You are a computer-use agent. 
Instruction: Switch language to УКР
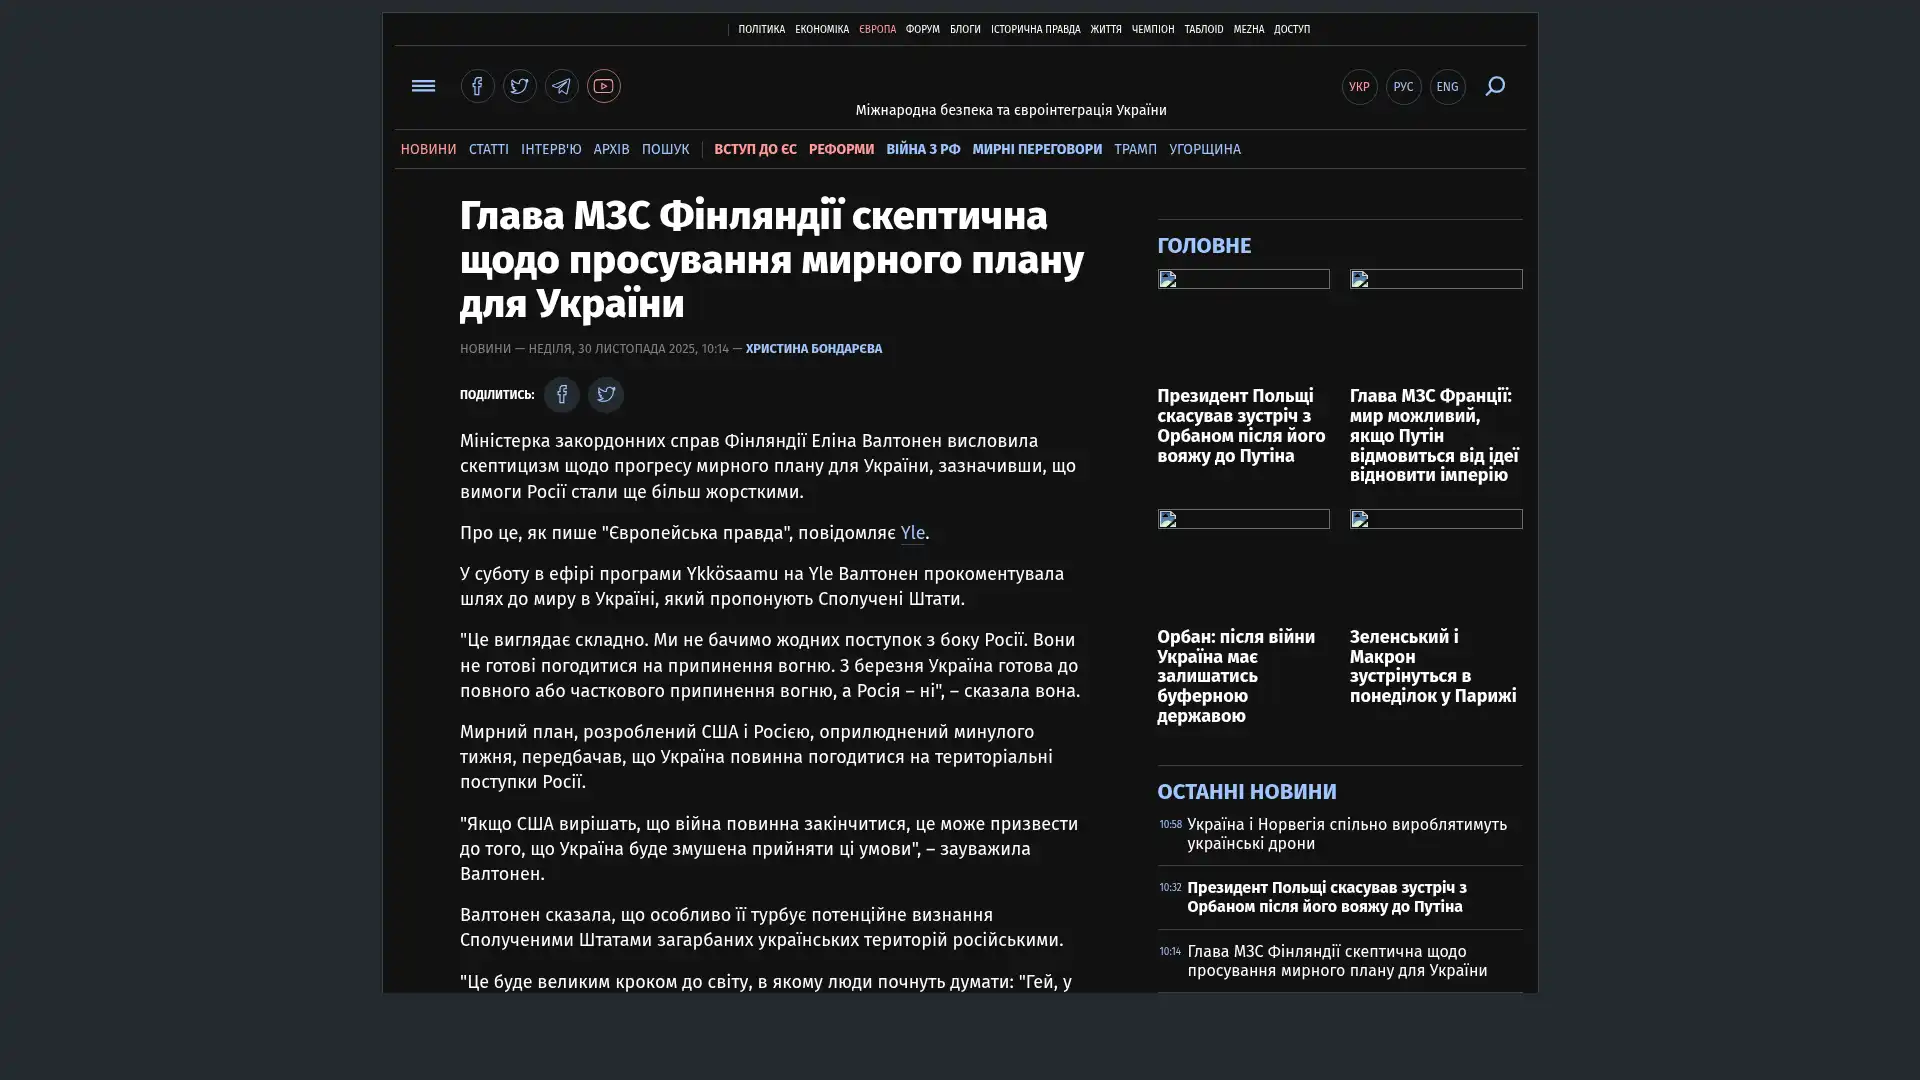point(1359,87)
